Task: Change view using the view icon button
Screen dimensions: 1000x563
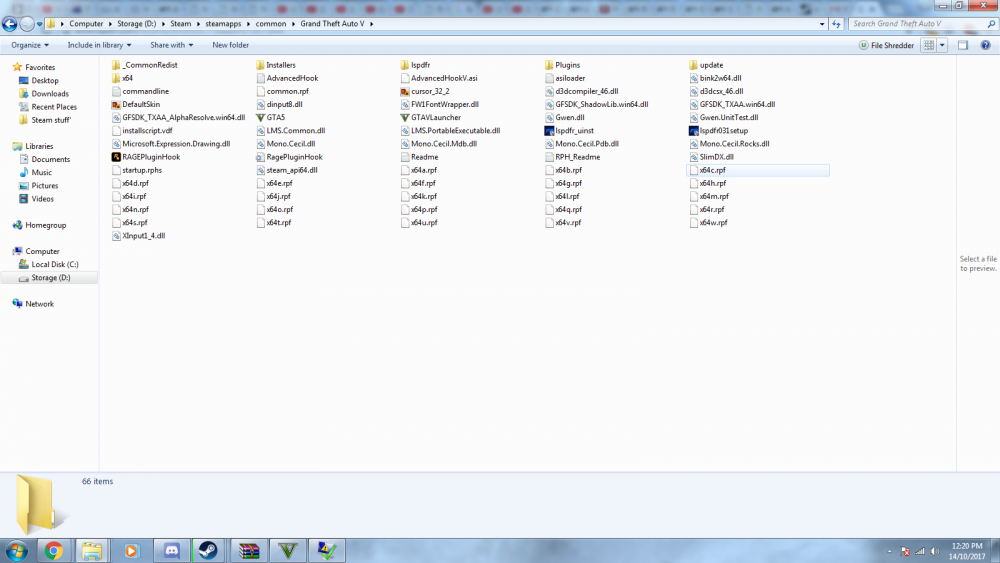Action: pyautogui.click(x=929, y=45)
